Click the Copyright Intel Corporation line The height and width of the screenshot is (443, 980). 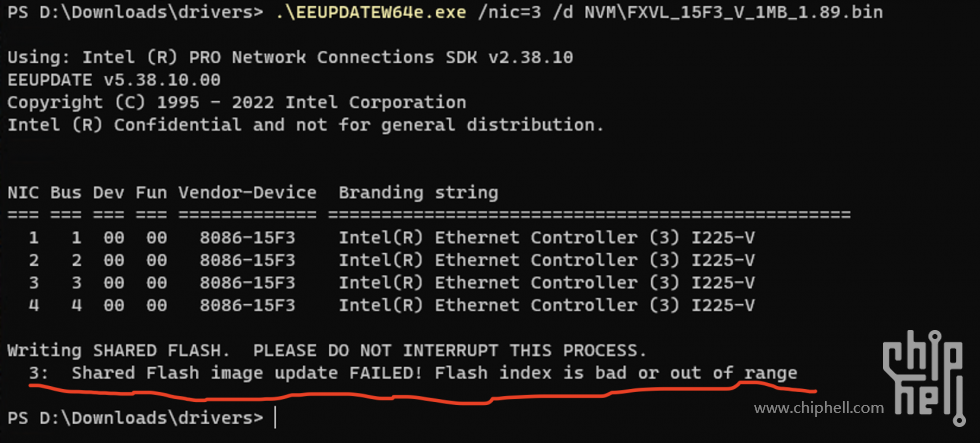236,102
